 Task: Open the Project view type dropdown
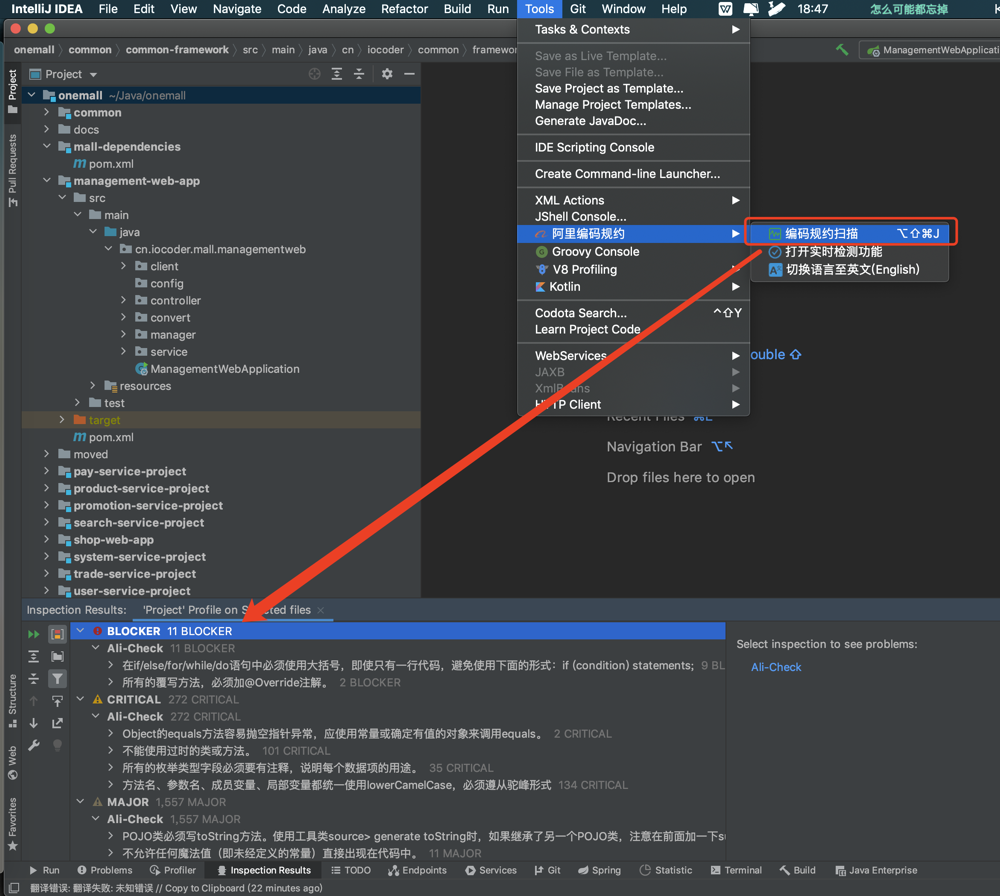point(63,74)
